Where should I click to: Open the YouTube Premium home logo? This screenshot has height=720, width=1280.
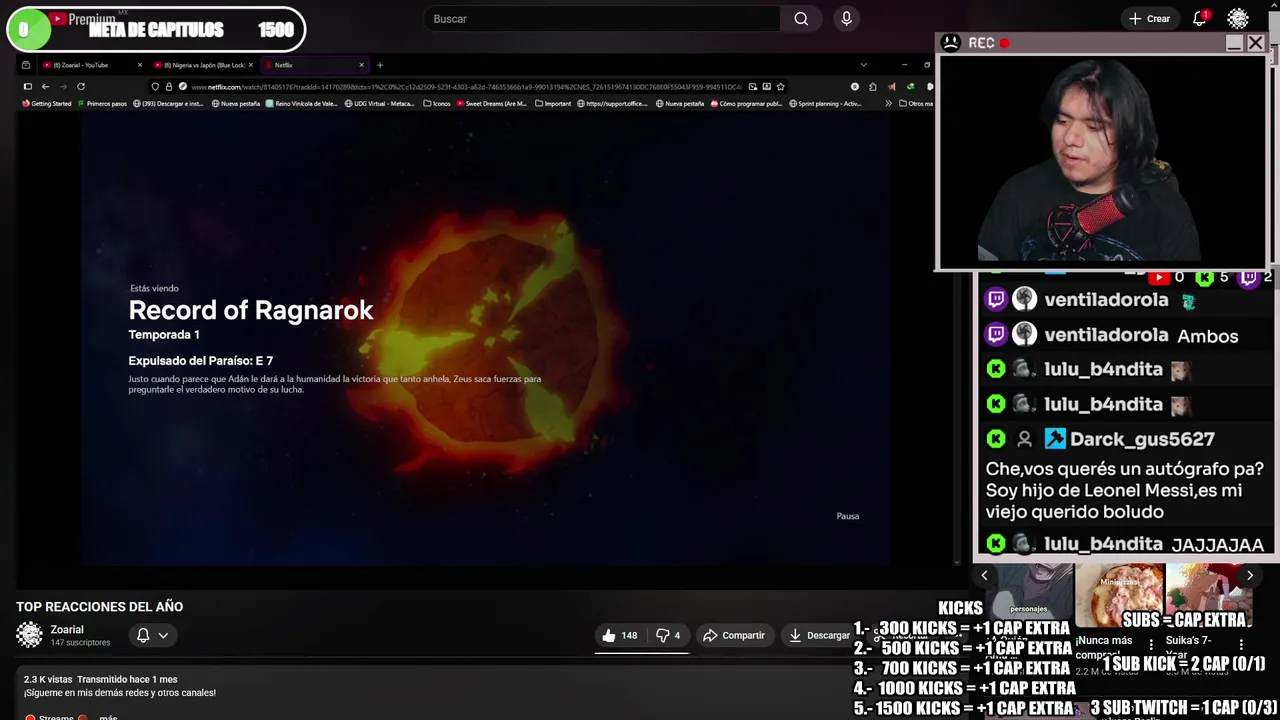point(82,19)
